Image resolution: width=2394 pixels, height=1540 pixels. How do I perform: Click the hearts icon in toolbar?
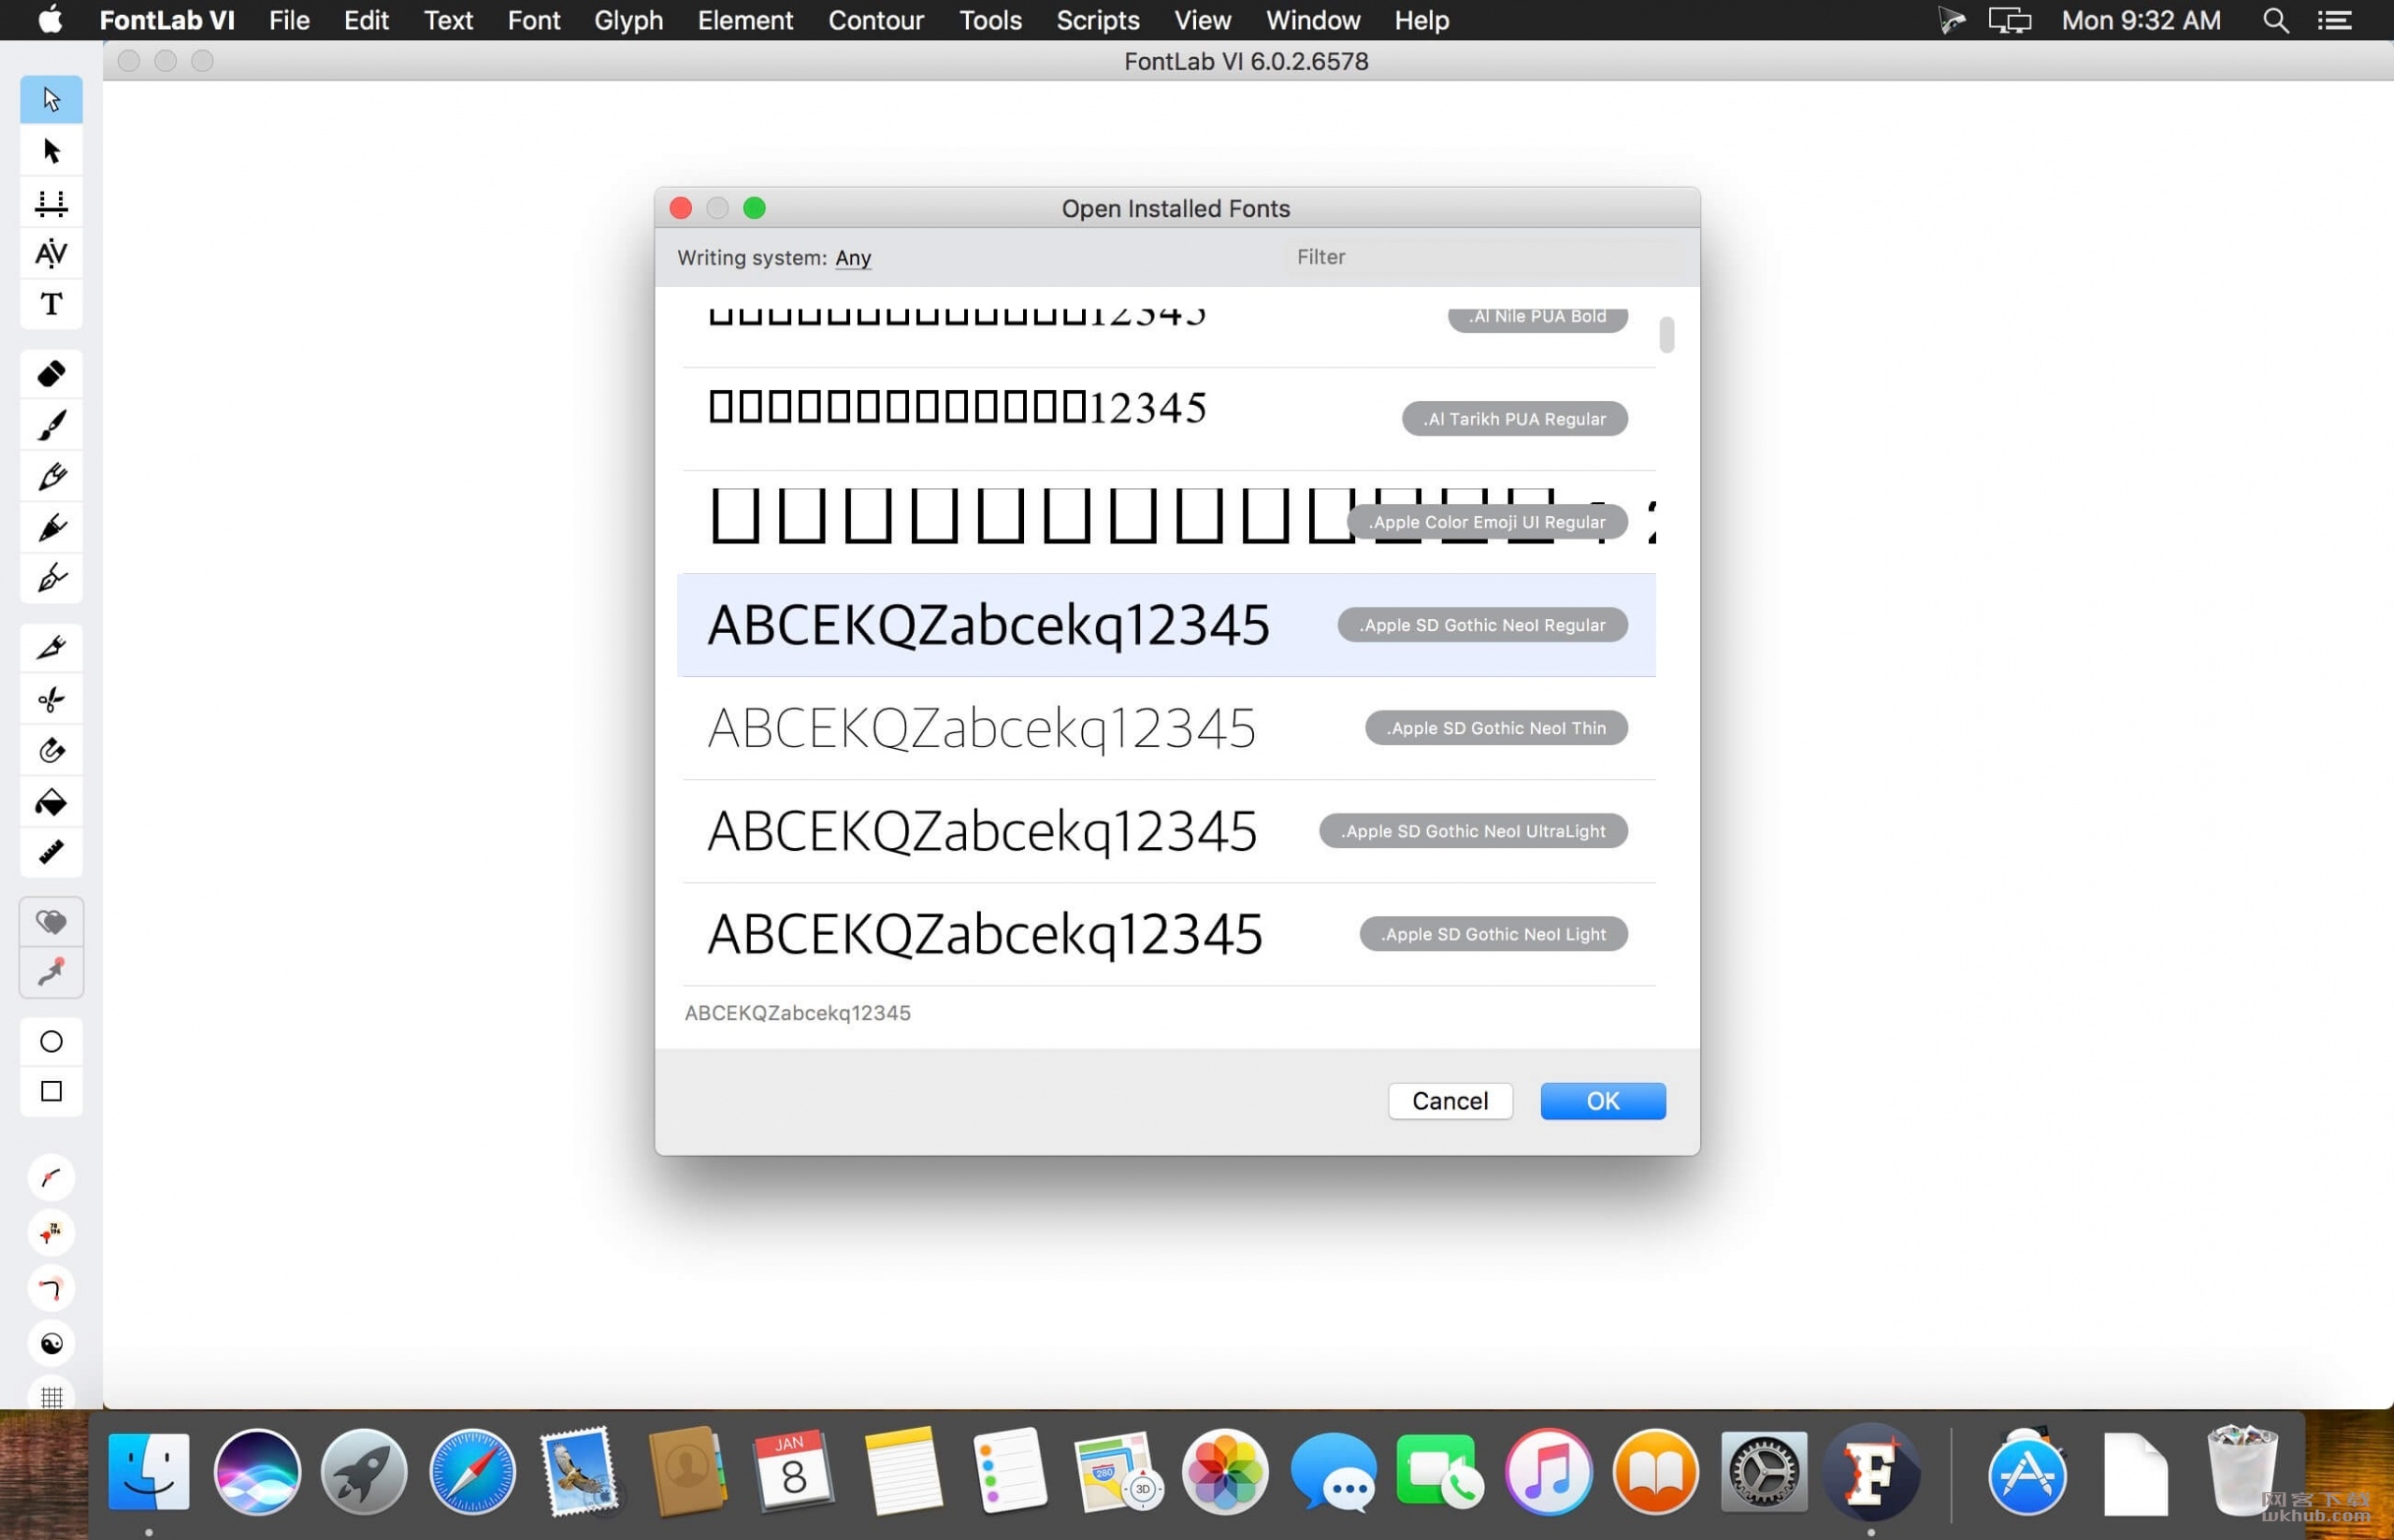[51, 922]
